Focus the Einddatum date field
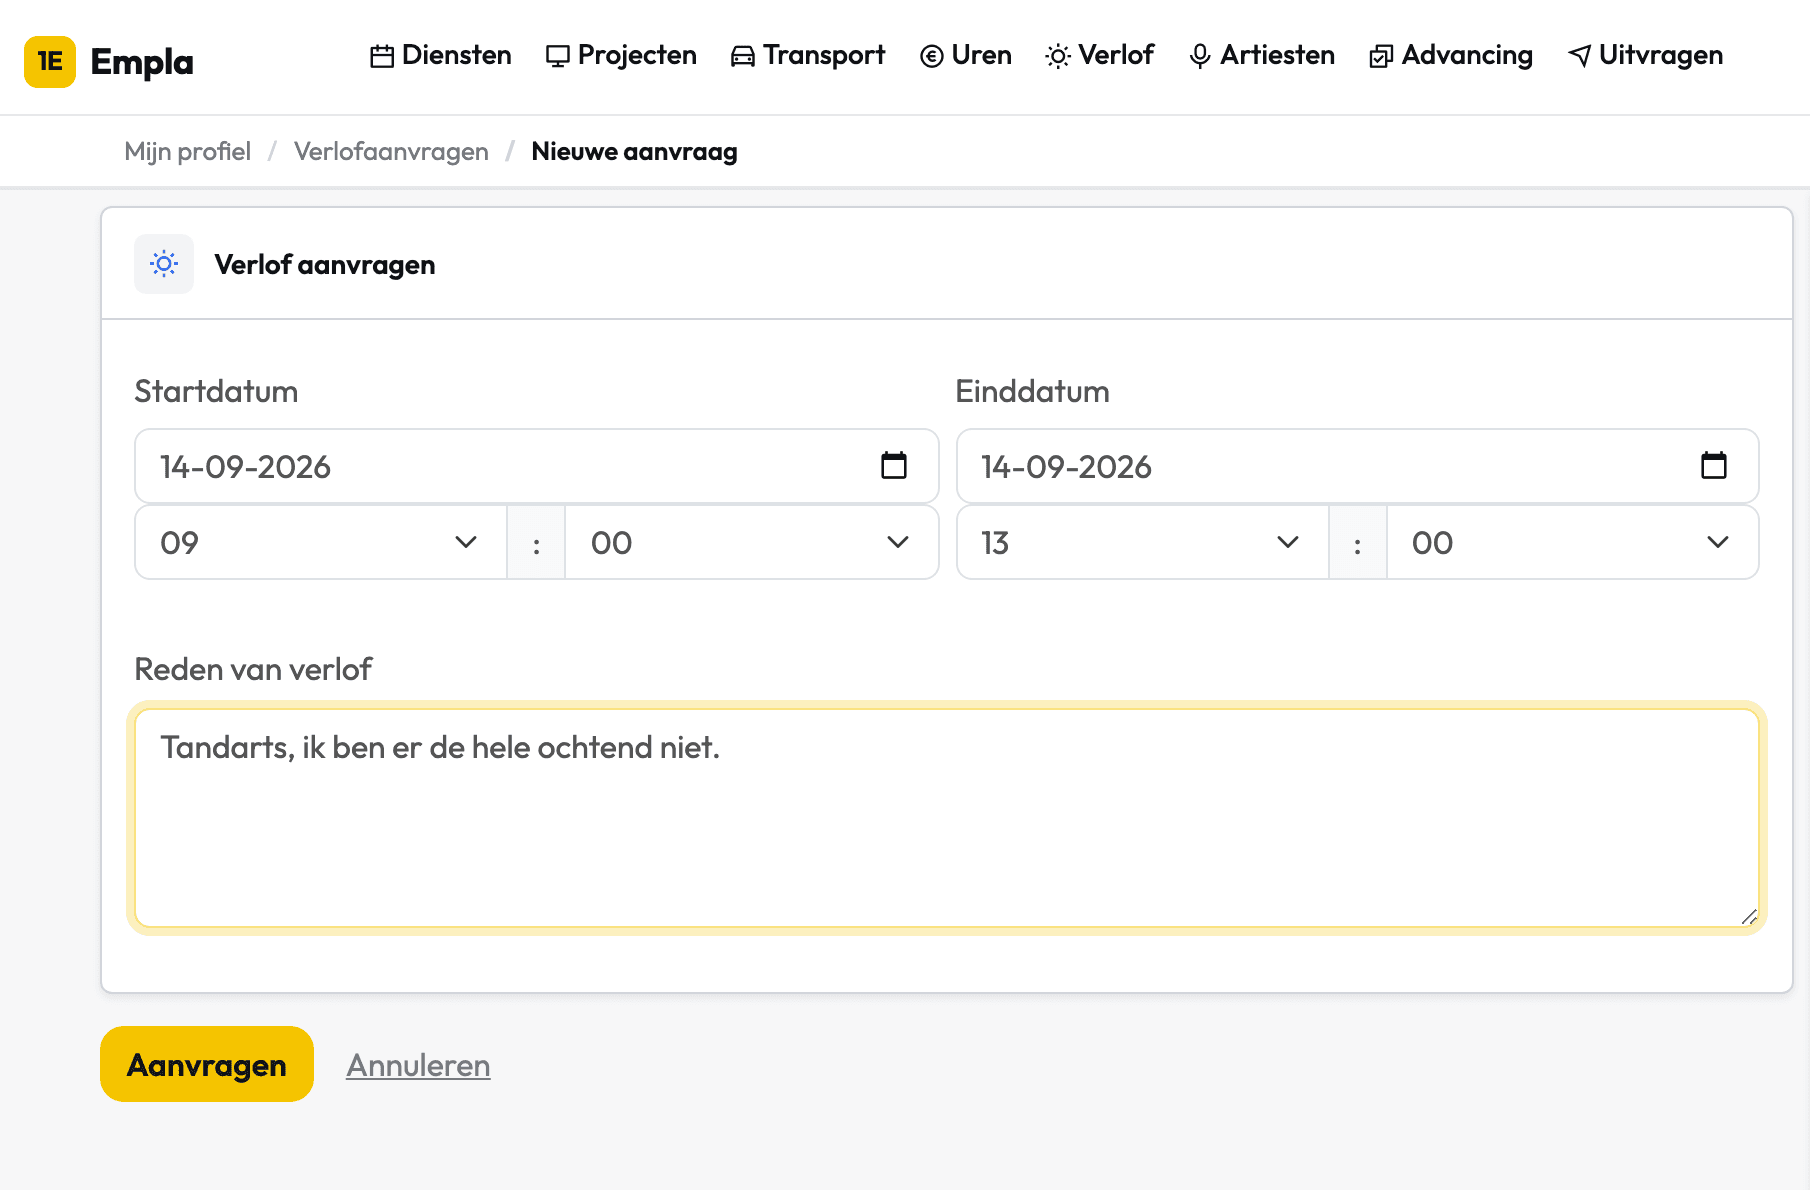Viewport: 1810px width, 1190px height. point(1358,466)
